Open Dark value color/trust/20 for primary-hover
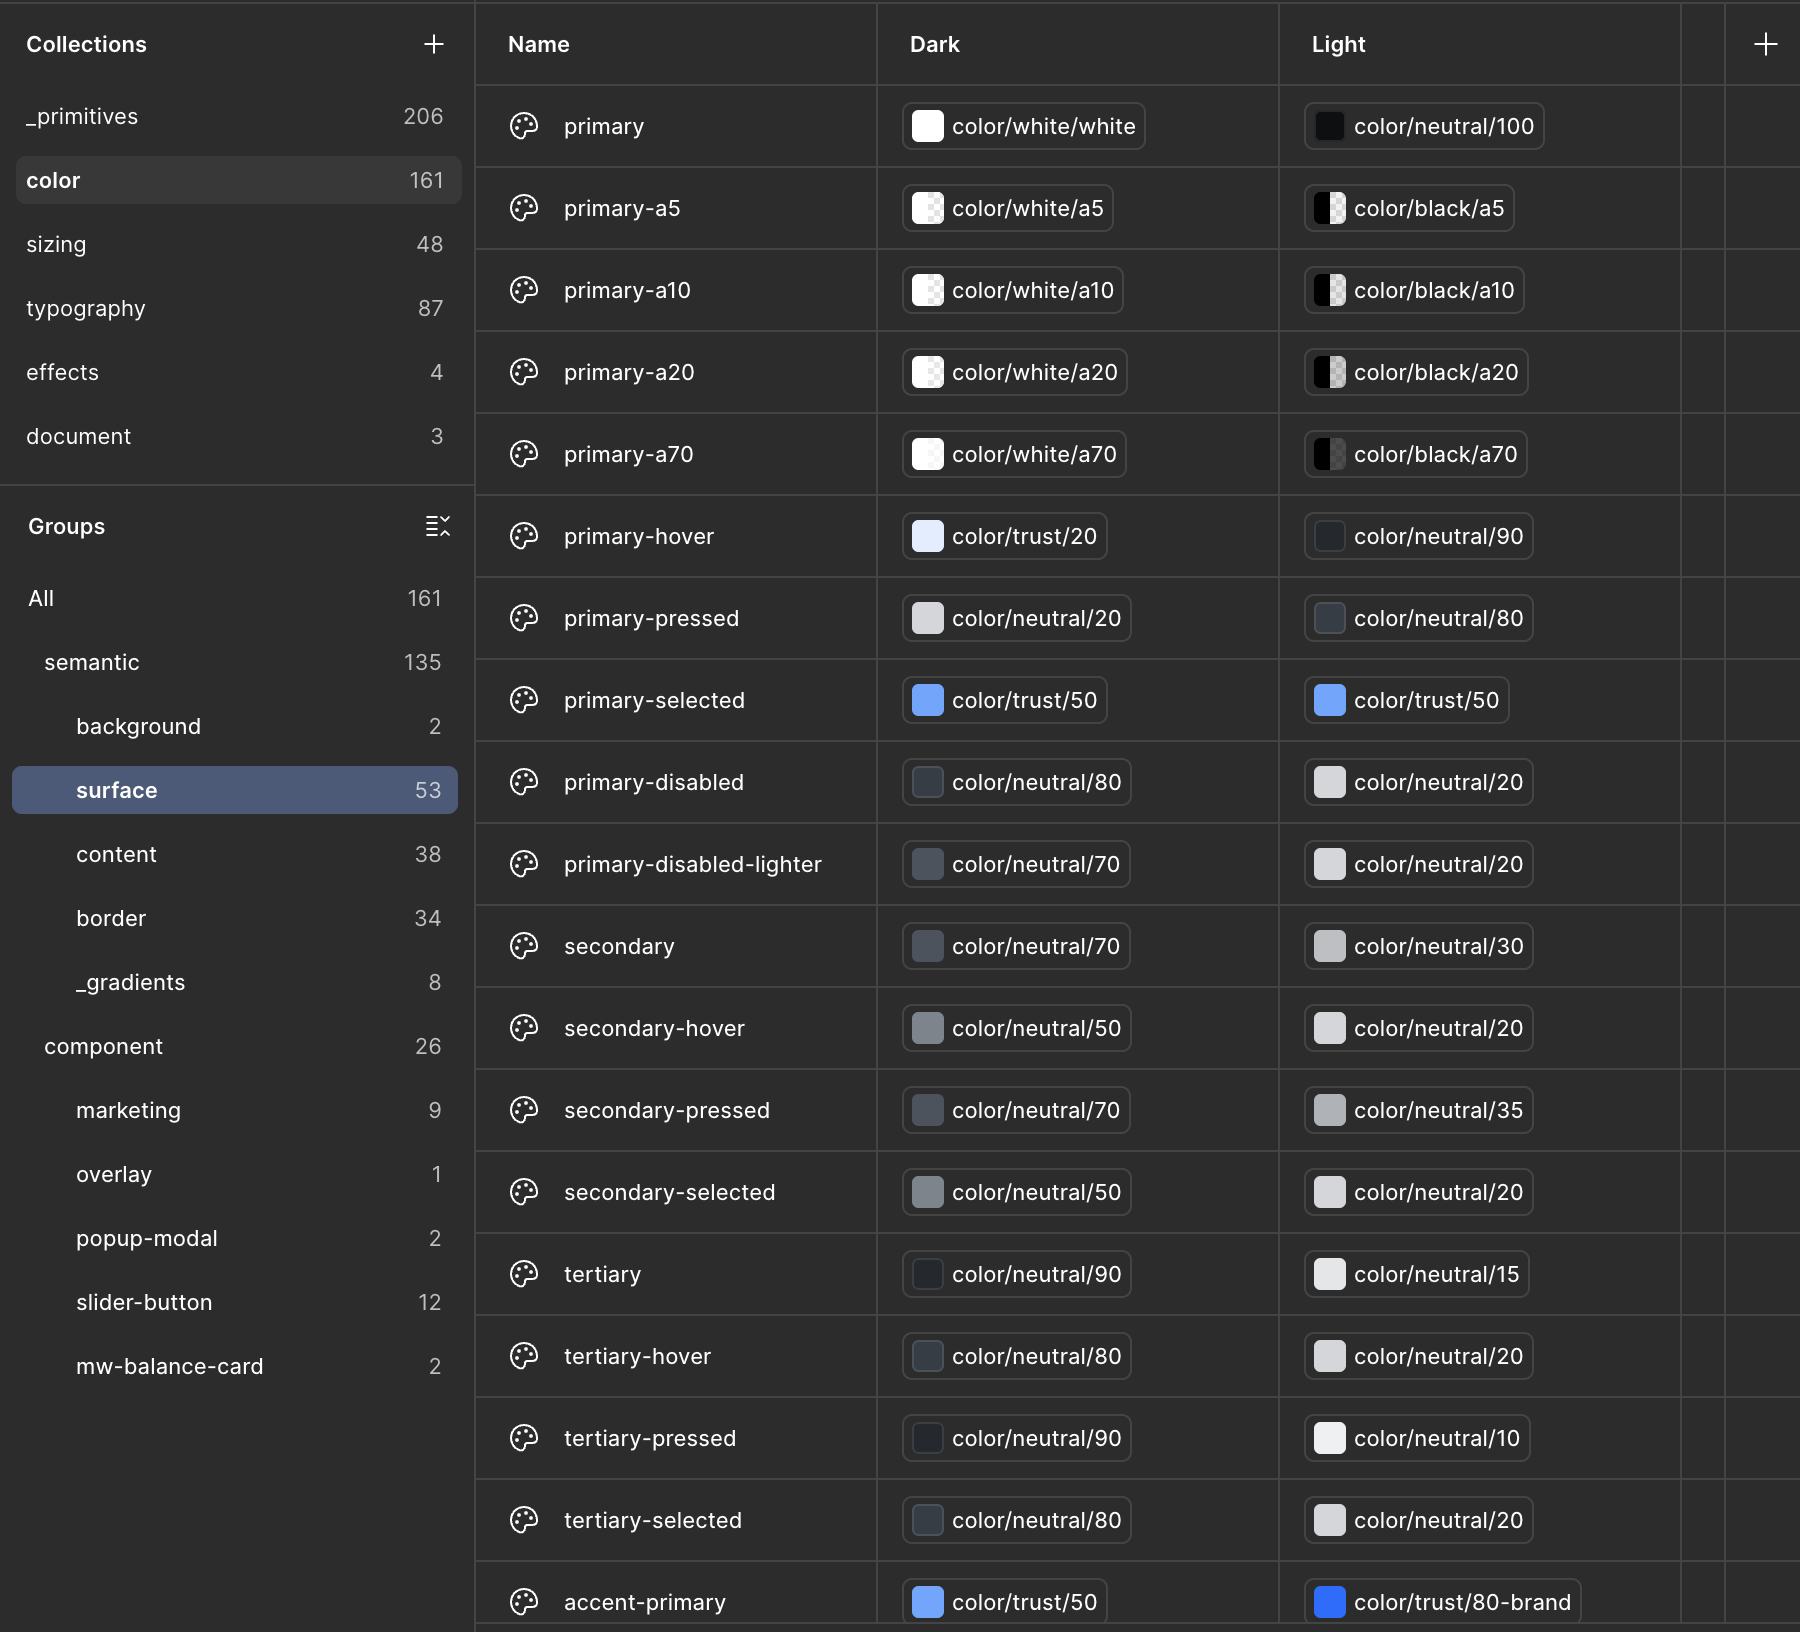Image resolution: width=1800 pixels, height=1632 pixels. tap(1005, 536)
